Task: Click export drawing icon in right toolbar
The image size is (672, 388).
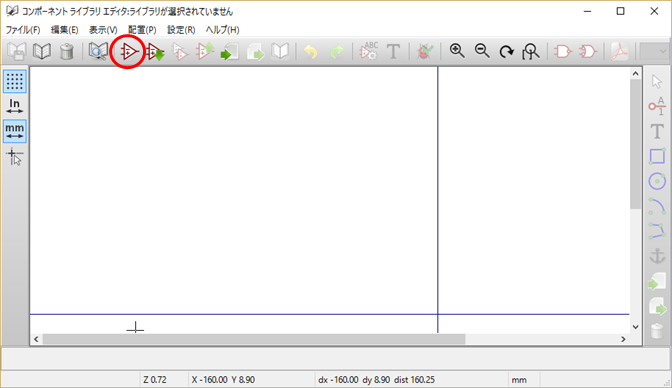Action: point(657,306)
